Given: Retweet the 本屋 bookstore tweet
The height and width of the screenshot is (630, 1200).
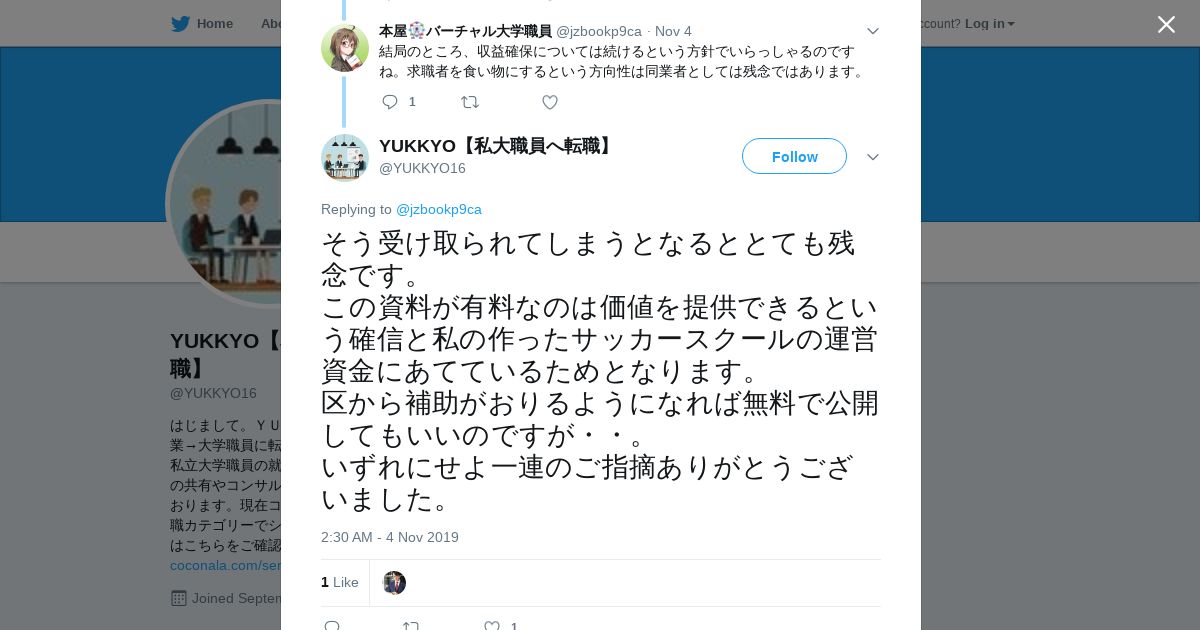Looking at the screenshot, I should [470, 102].
